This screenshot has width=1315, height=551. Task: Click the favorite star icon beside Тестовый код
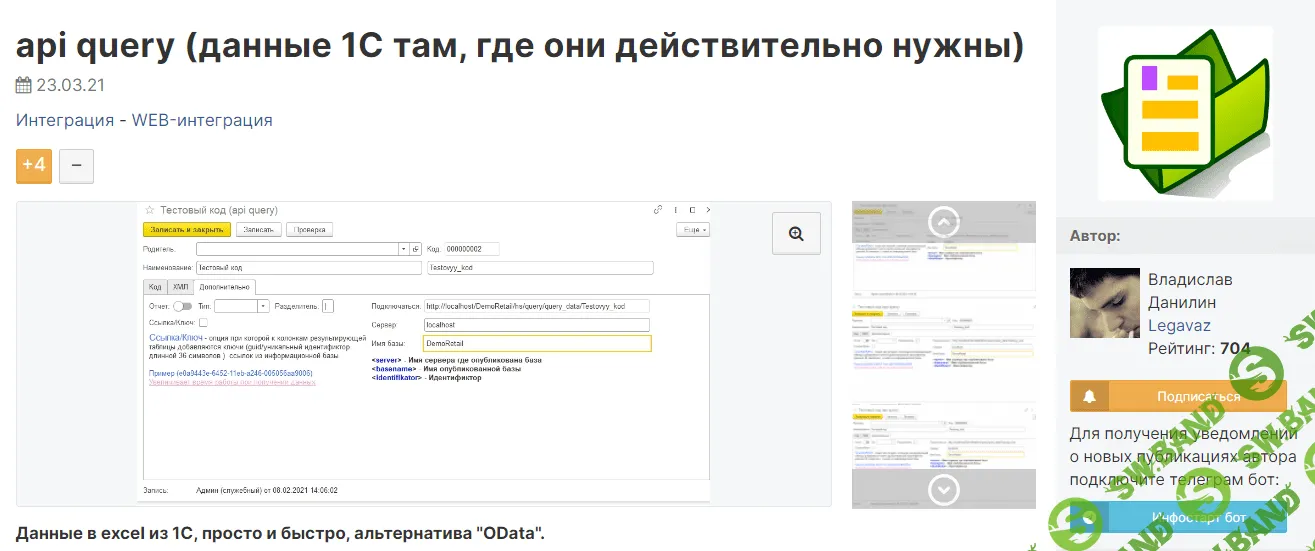coord(150,210)
